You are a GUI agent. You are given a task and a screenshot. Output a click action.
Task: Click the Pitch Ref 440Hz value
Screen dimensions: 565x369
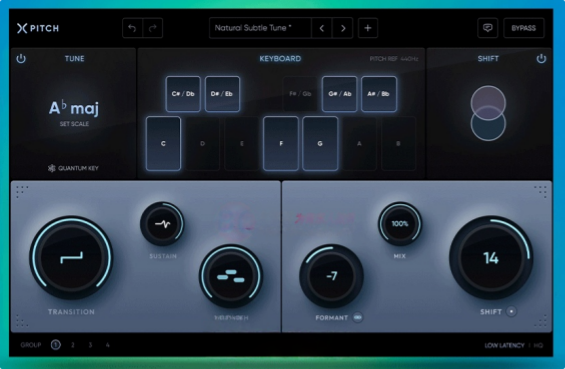394,58
